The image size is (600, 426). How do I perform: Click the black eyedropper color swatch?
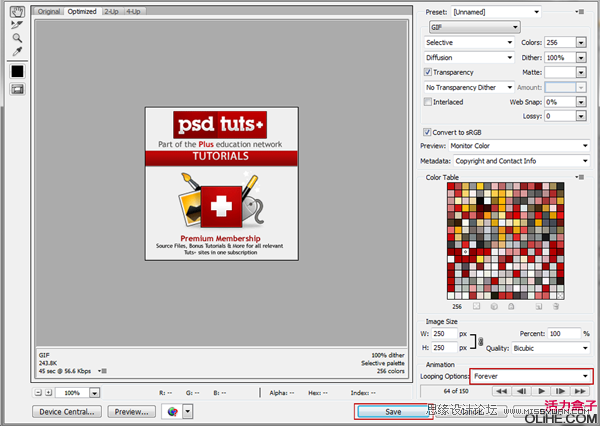click(x=17, y=71)
